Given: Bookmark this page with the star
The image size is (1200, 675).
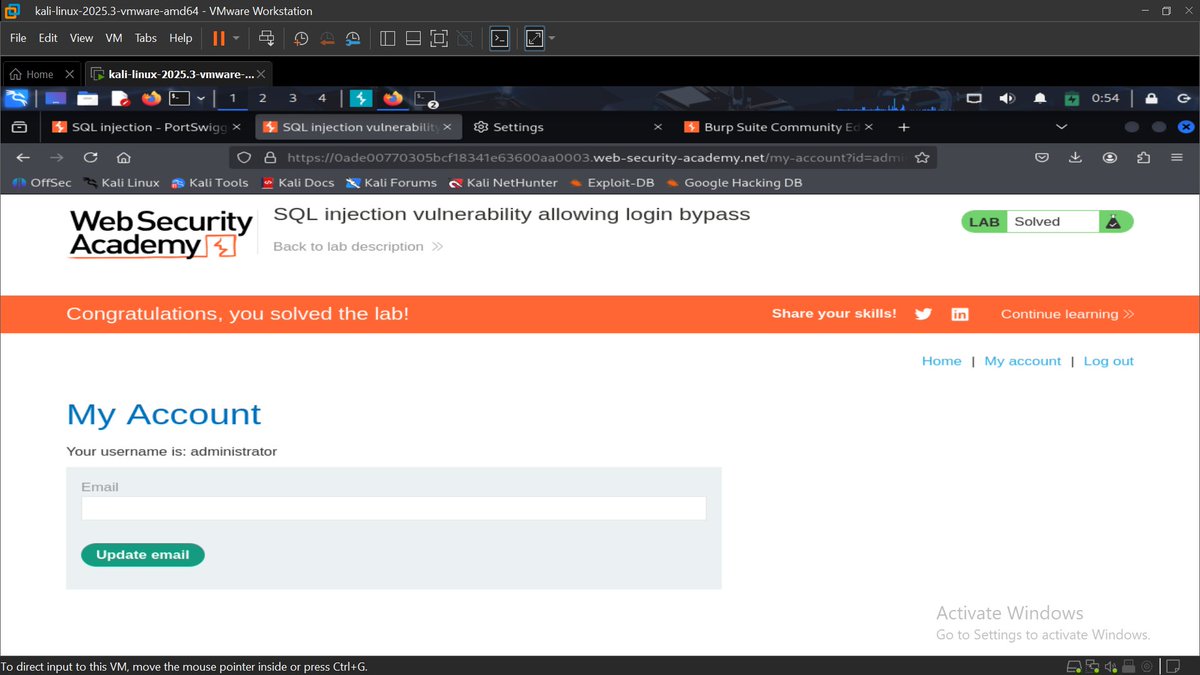Looking at the screenshot, I should point(922,157).
